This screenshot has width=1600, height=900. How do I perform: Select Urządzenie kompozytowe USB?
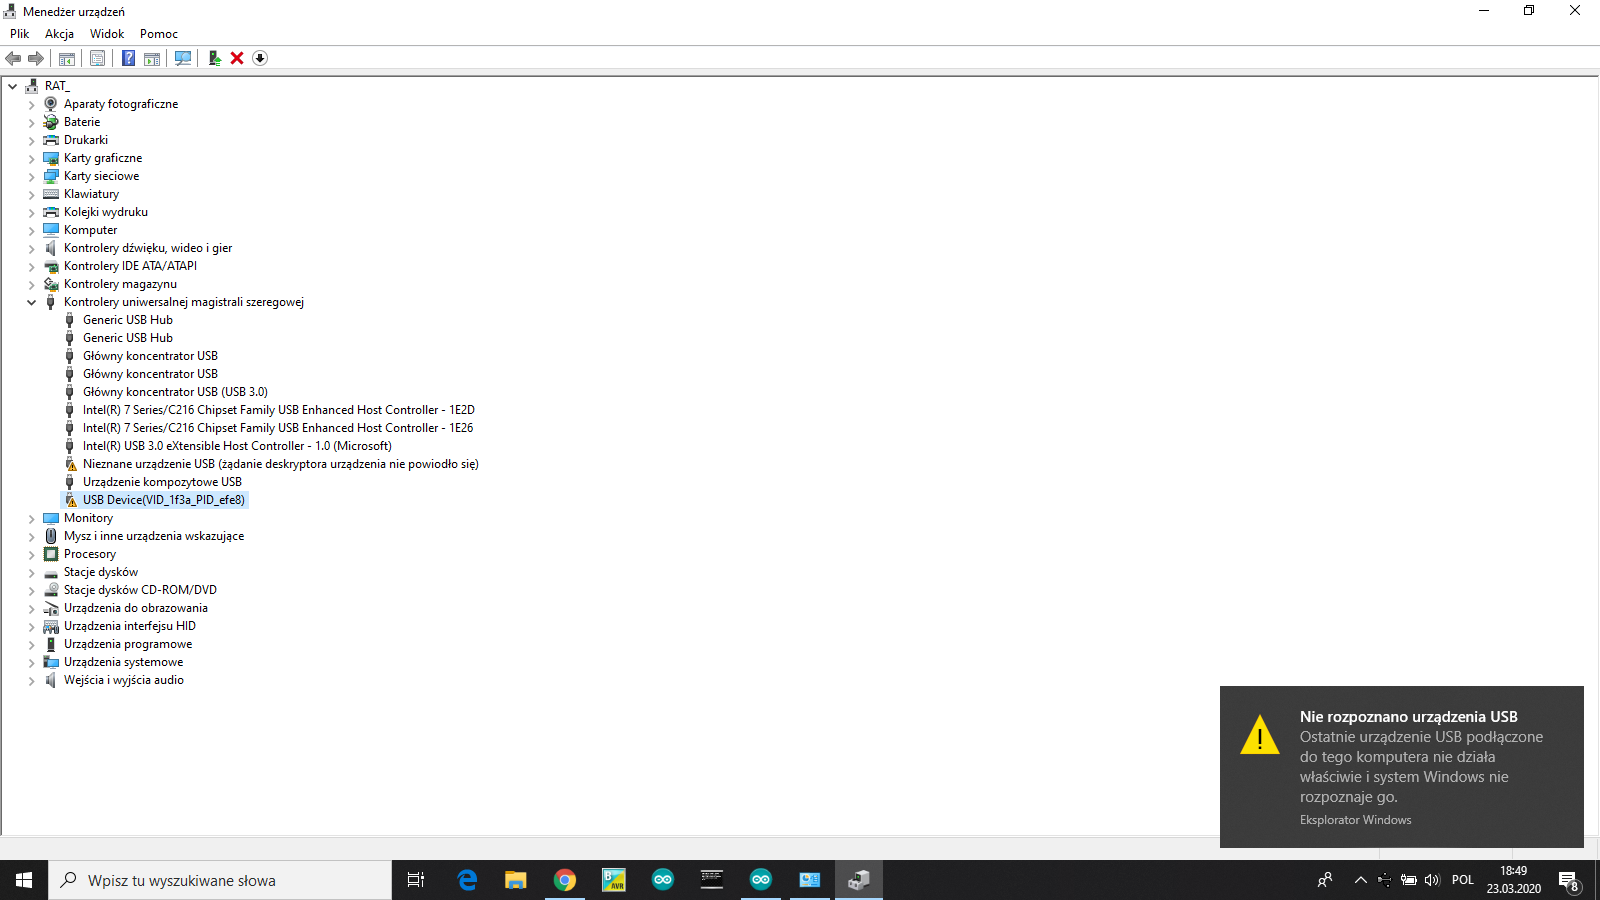(x=162, y=482)
